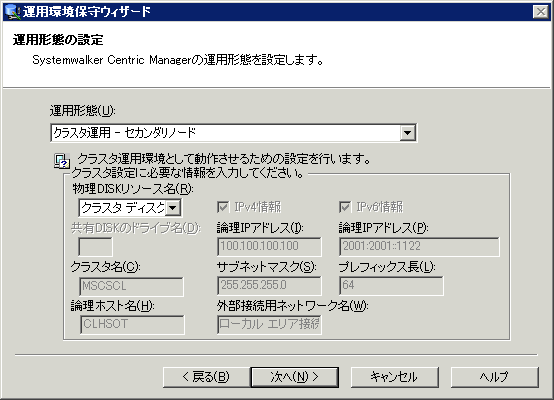Image resolution: width=554 pixels, height=400 pixels.
Task: Close the 運用環境保守ウィザード window
Action: [541, 12]
